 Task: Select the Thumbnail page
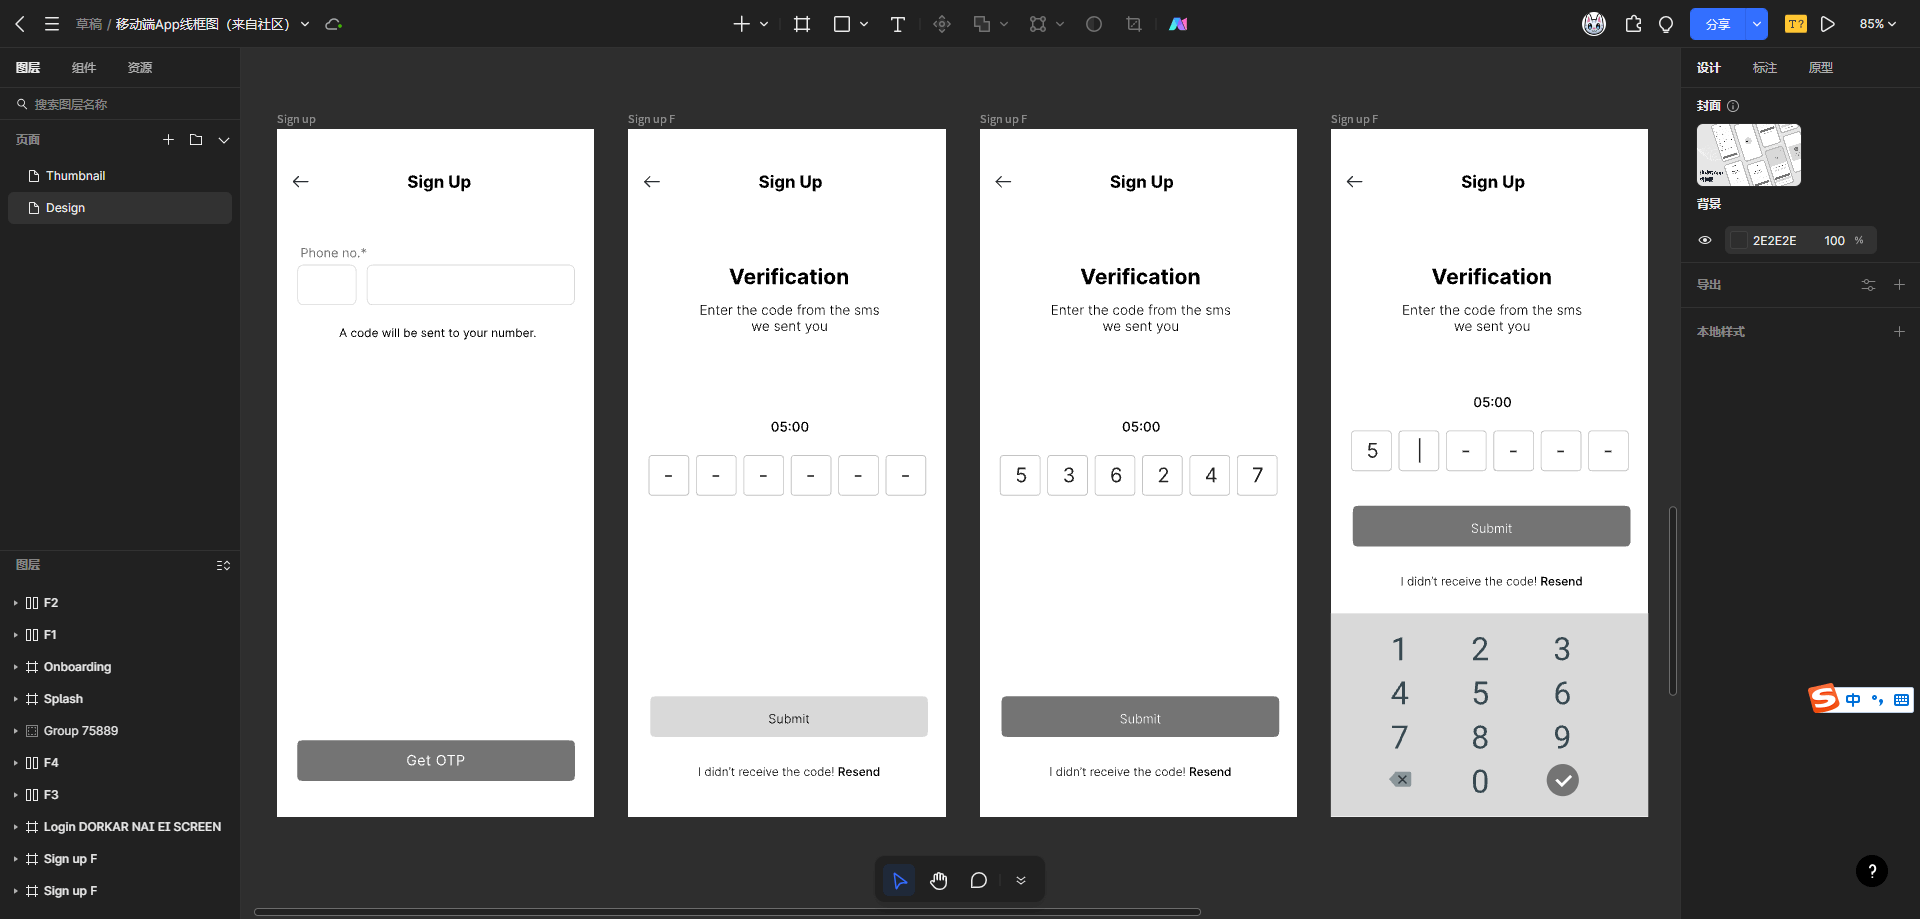120,176
